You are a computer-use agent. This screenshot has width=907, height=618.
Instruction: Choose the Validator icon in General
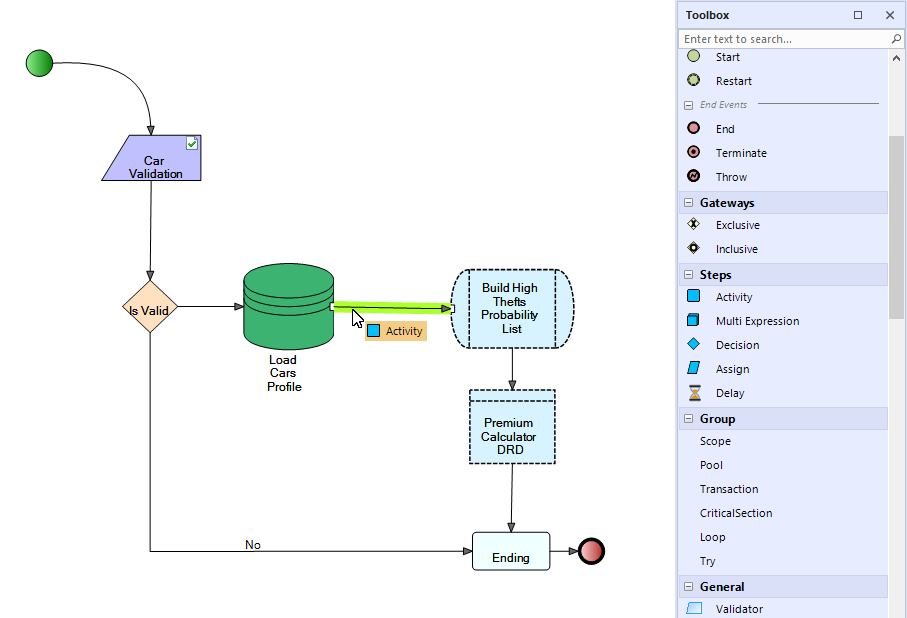tap(694, 608)
